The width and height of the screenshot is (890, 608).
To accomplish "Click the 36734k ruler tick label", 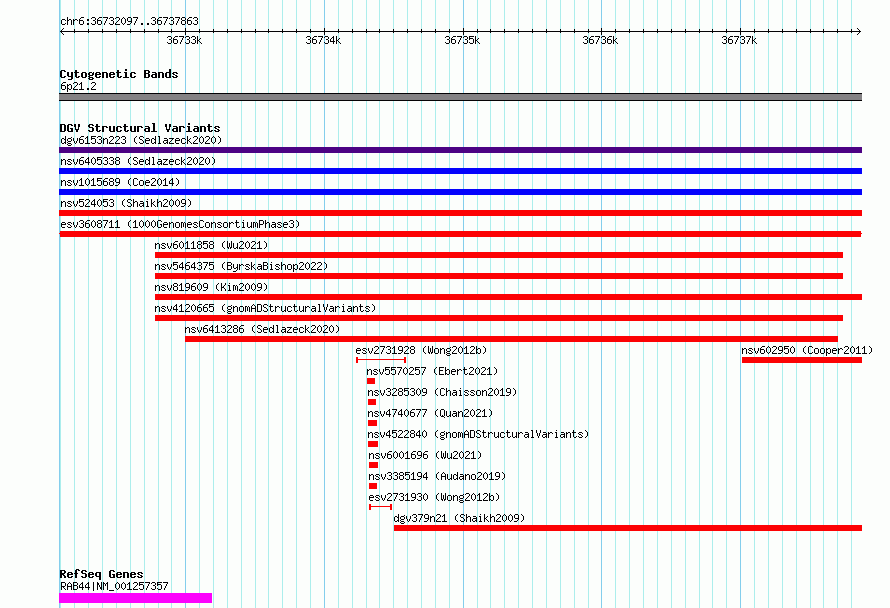I will point(323,40).
